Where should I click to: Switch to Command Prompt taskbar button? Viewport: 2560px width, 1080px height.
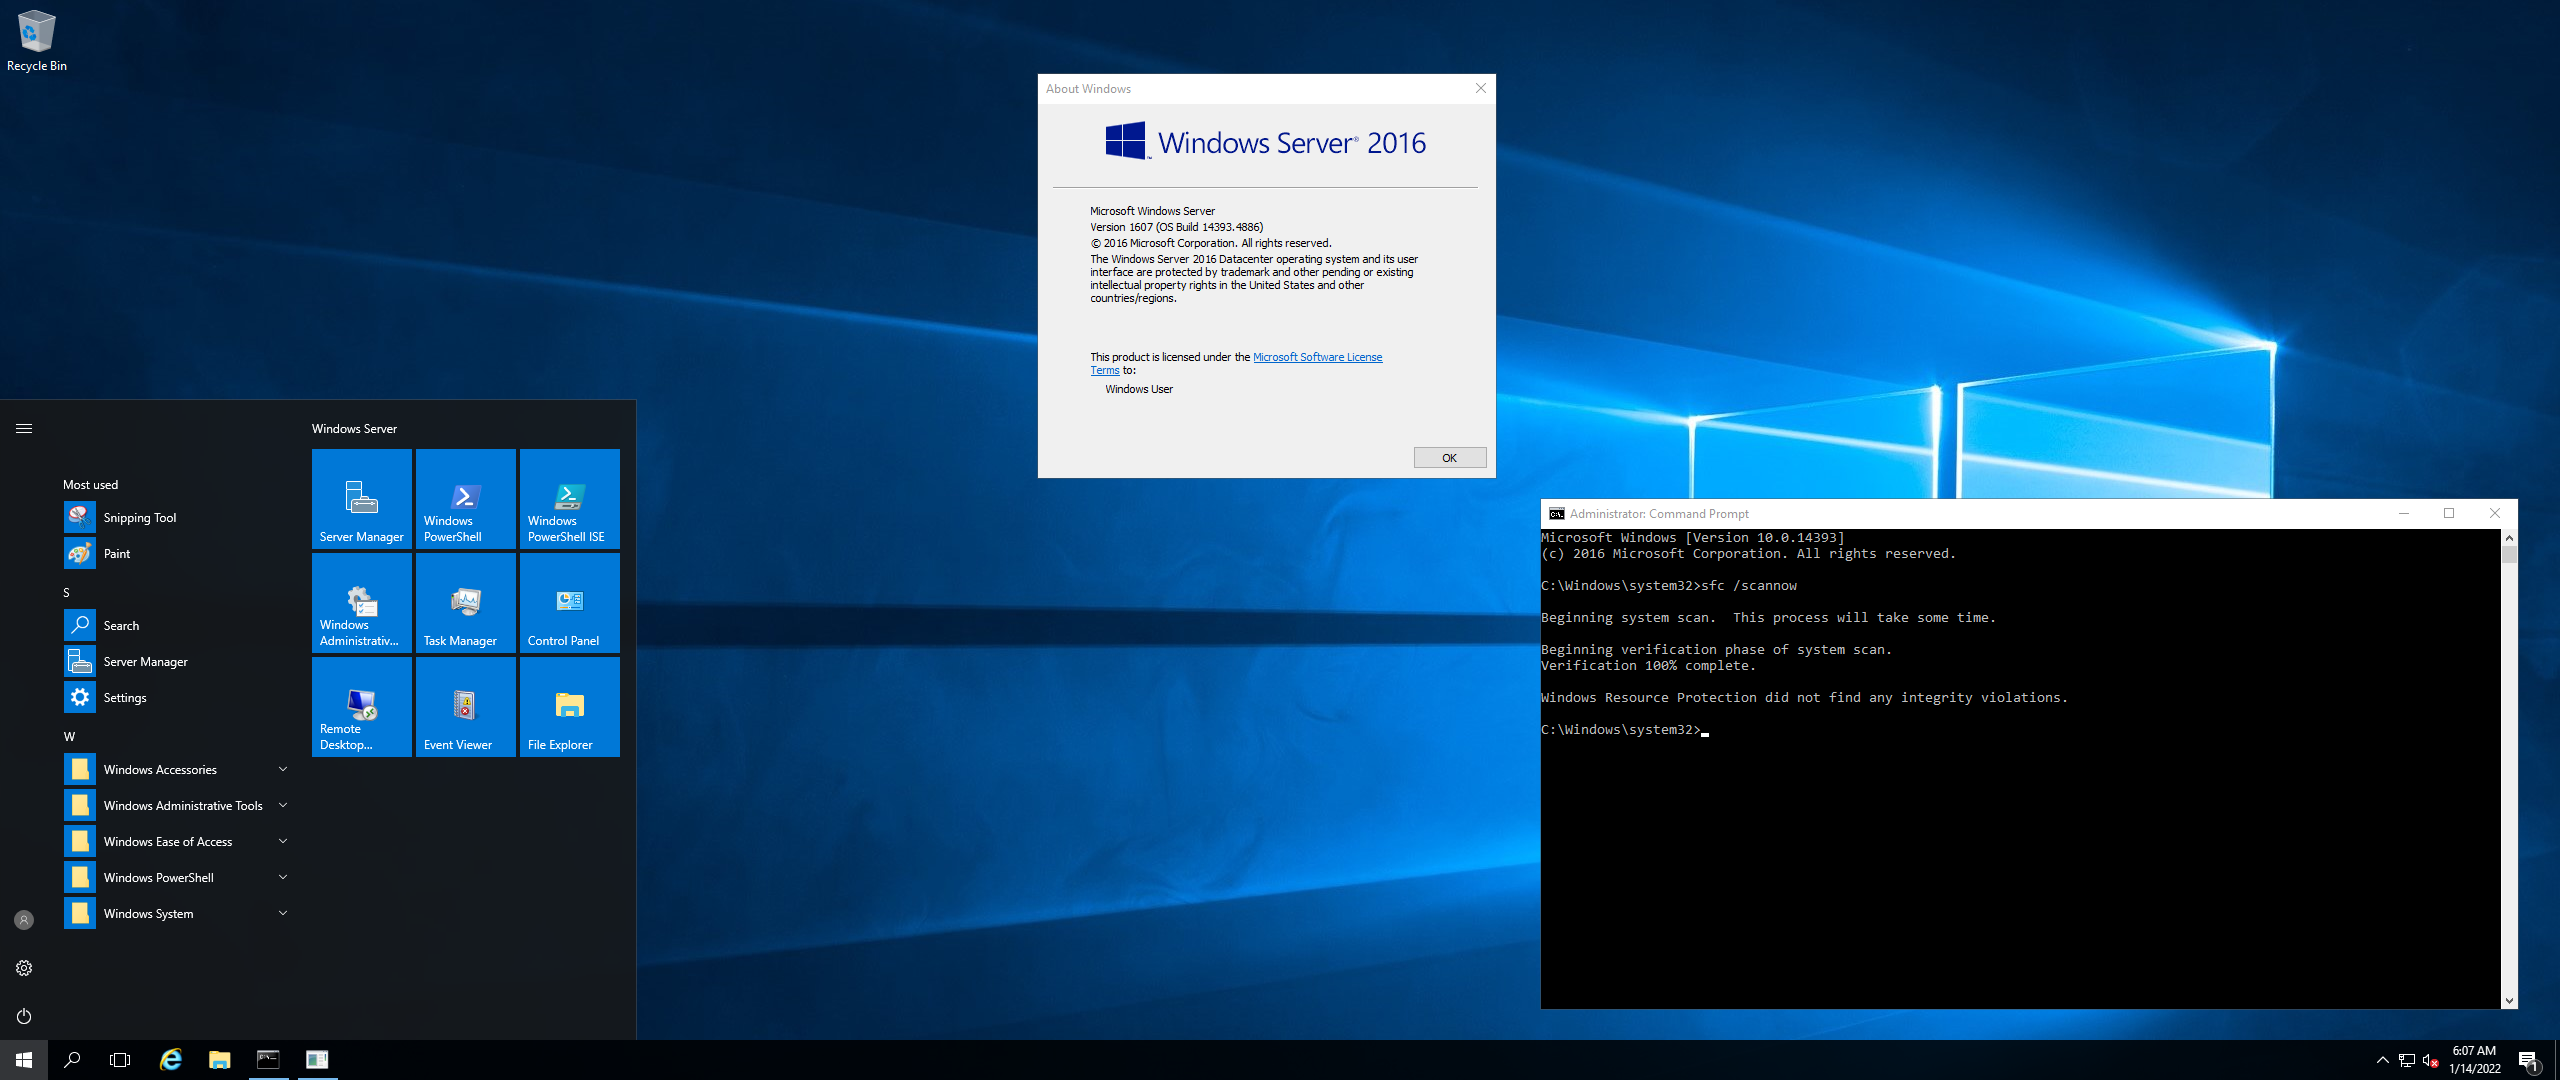click(268, 1060)
